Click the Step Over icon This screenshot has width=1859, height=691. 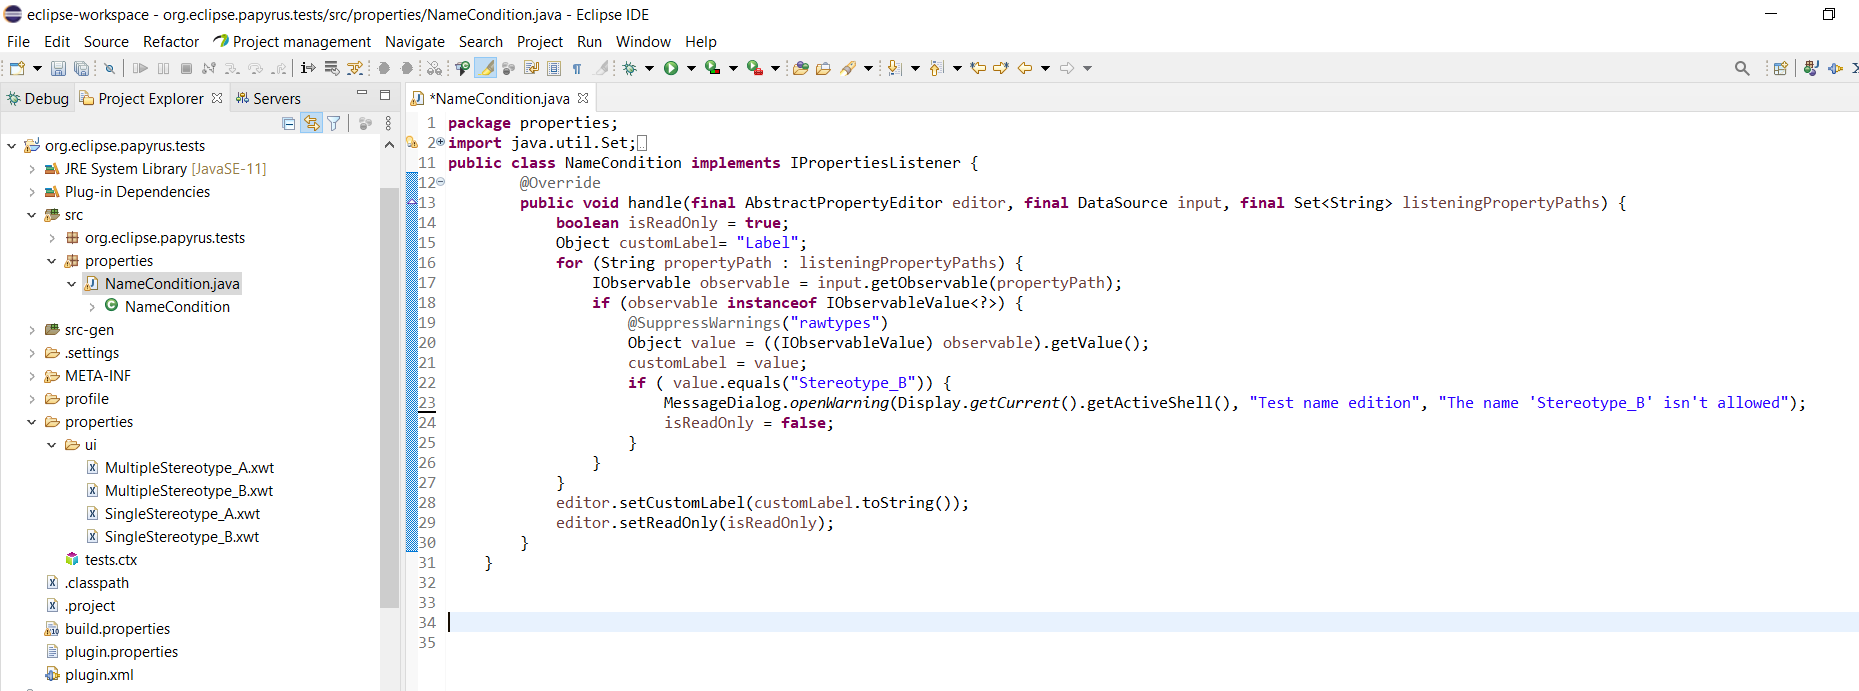pyautogui.click(x=256, y=68)
